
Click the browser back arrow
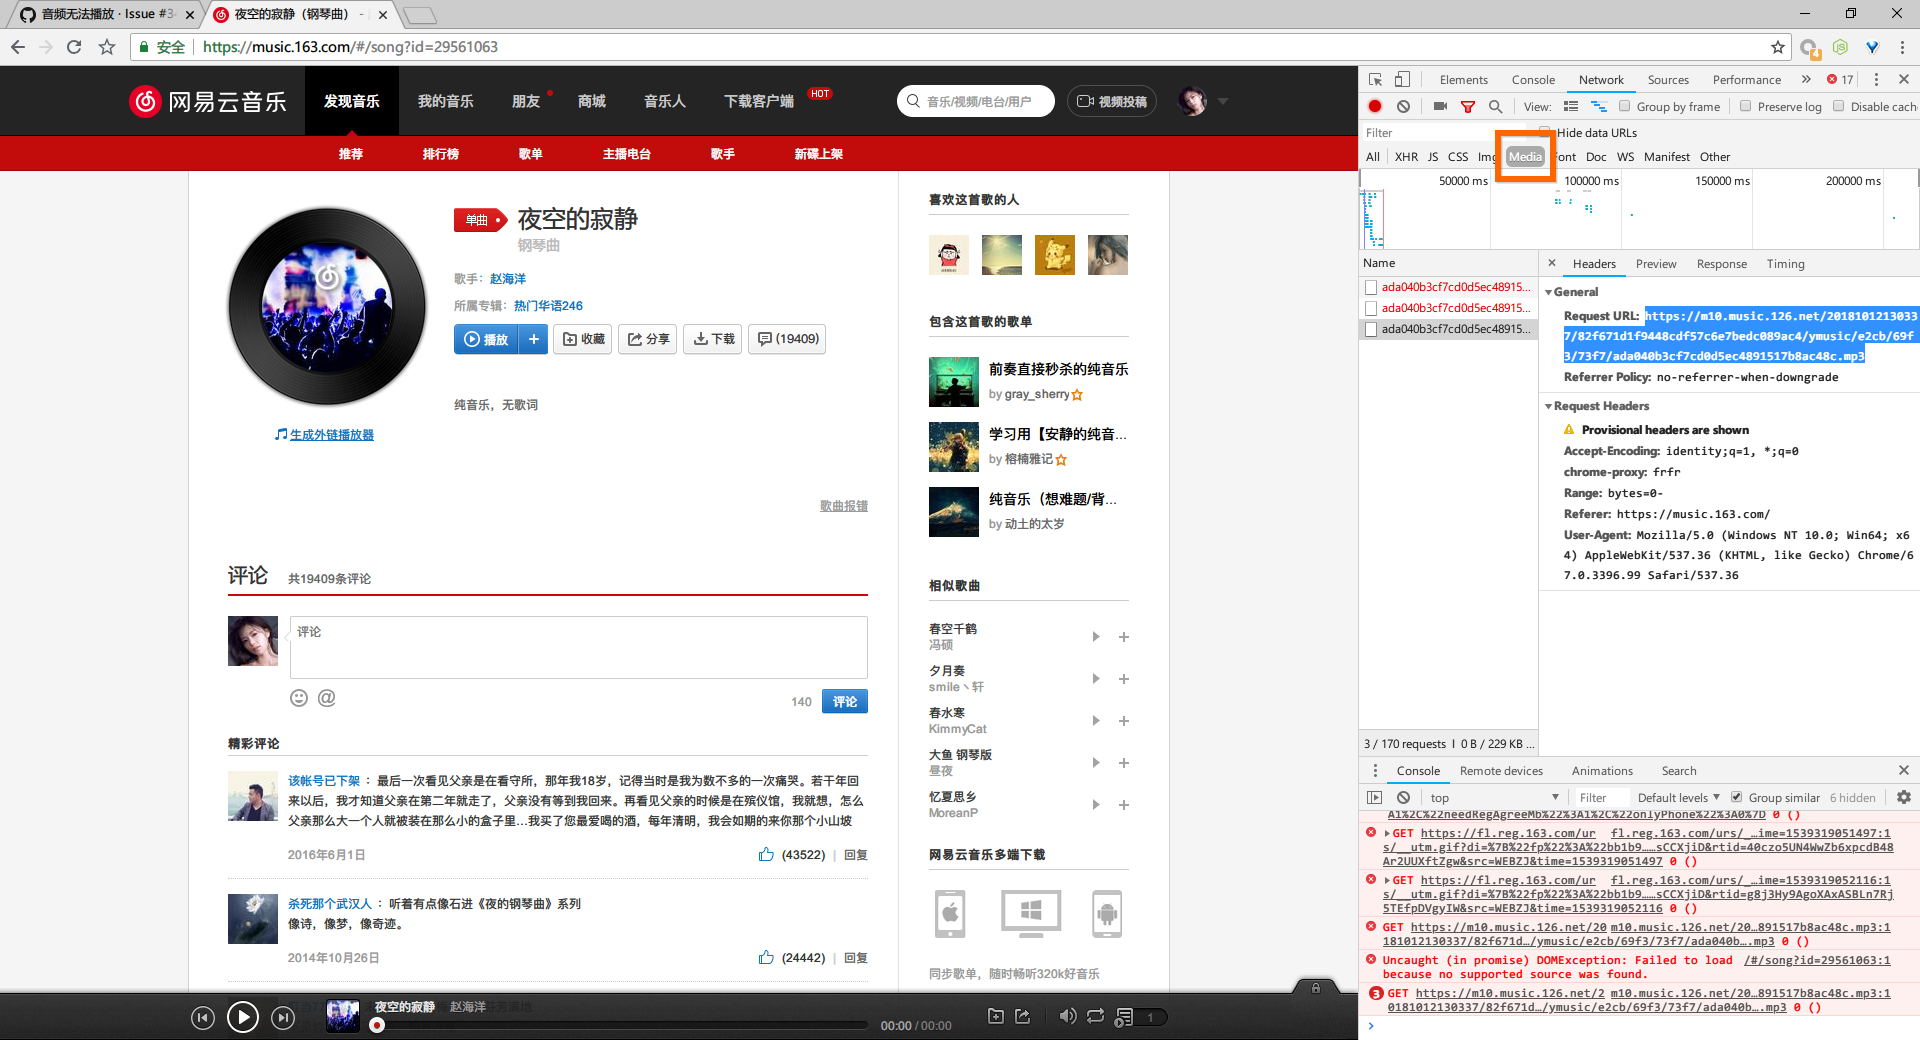(18, 47)
